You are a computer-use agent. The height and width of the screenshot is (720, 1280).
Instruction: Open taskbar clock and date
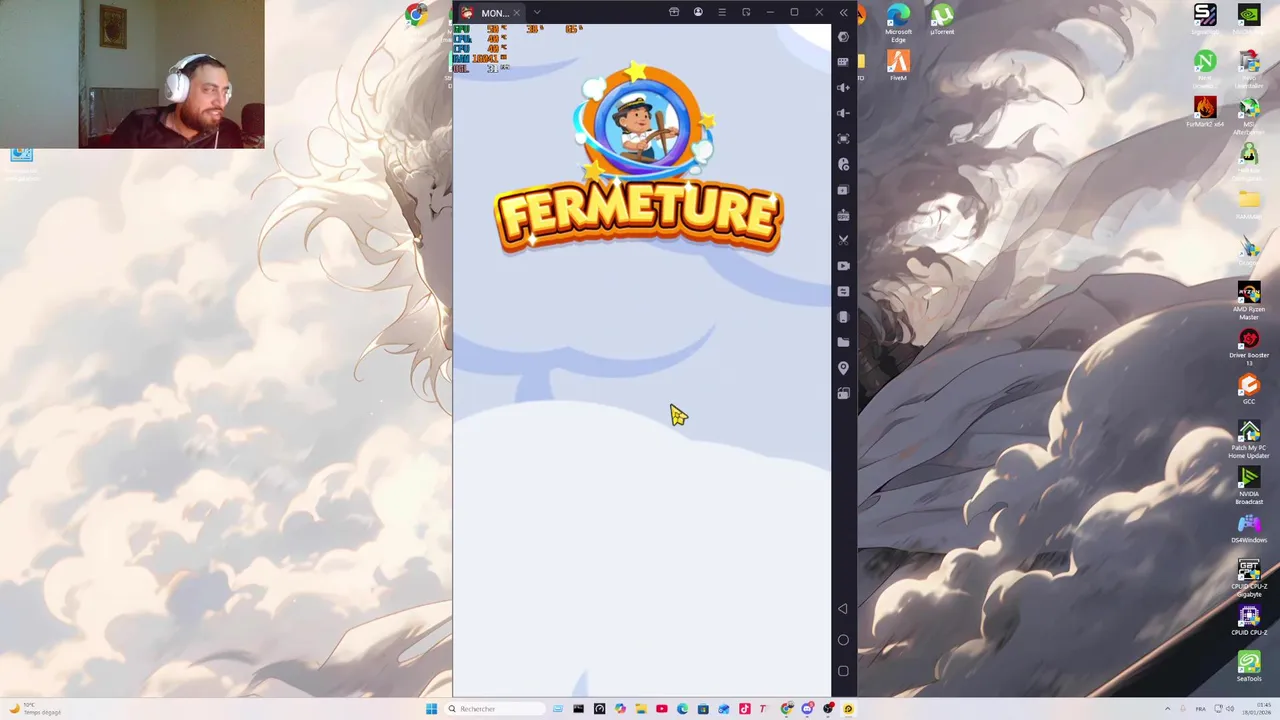click(1256, 709)
